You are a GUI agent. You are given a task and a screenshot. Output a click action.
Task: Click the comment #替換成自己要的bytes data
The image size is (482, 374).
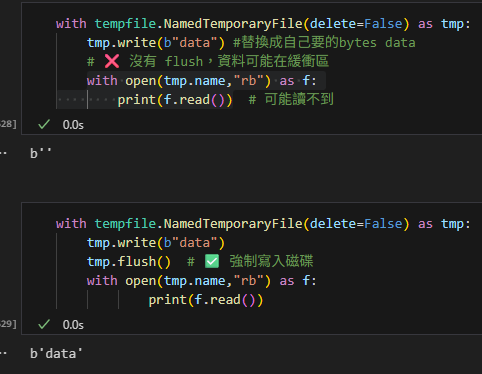(324, 43)
